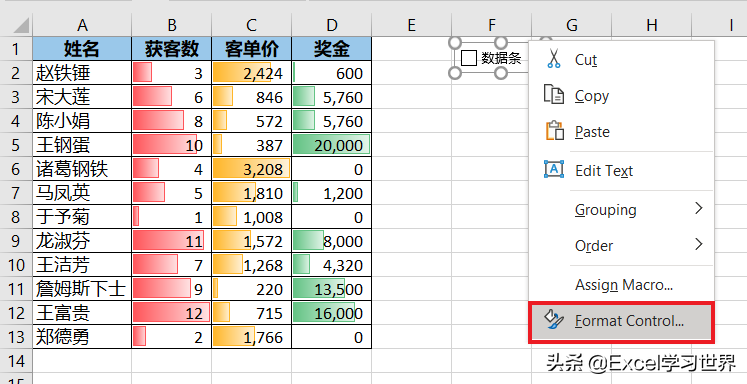This screenshot has width=747, height=384.
Task: Choose Paste from context menu
Action: [x=621, y=131]
